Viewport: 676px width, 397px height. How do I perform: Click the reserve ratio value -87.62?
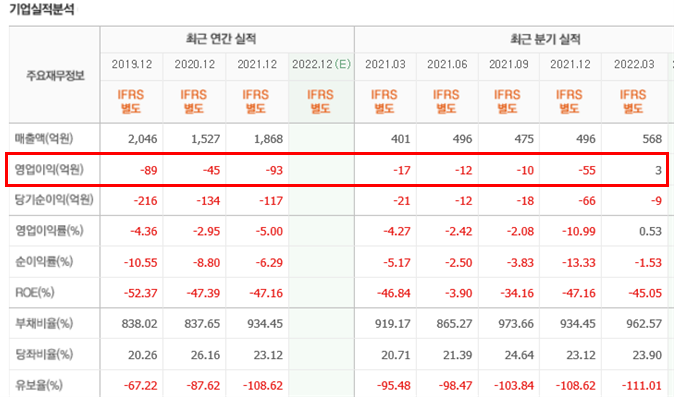(x=203, y=385)
